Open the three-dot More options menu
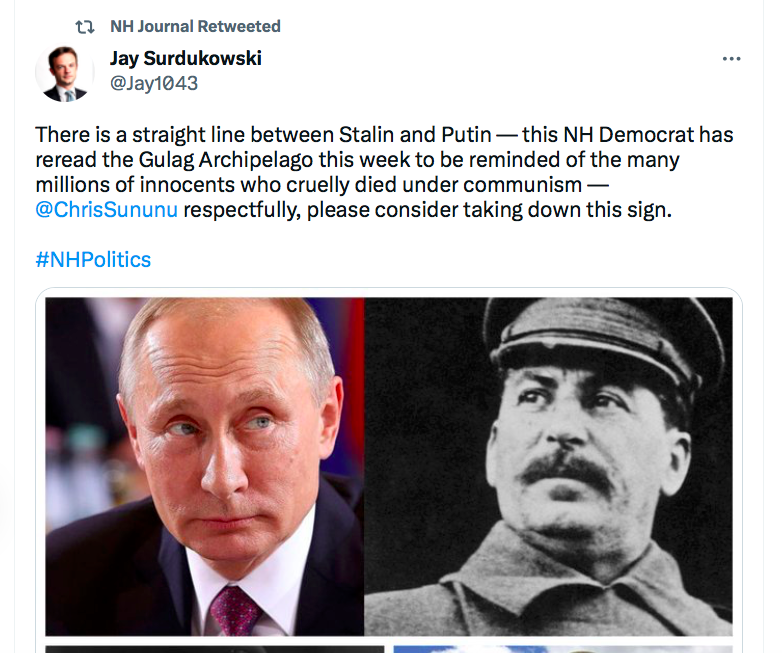Viewport: 782px width, 653px height. pyautogui.click(x=732, y=59)
